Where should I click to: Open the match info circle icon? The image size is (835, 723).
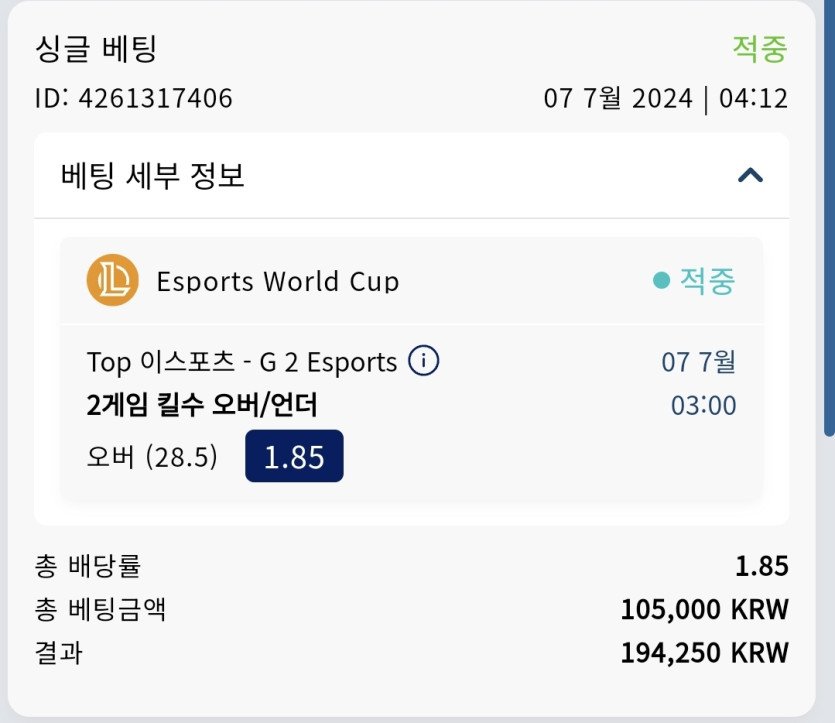coord(423,360)
